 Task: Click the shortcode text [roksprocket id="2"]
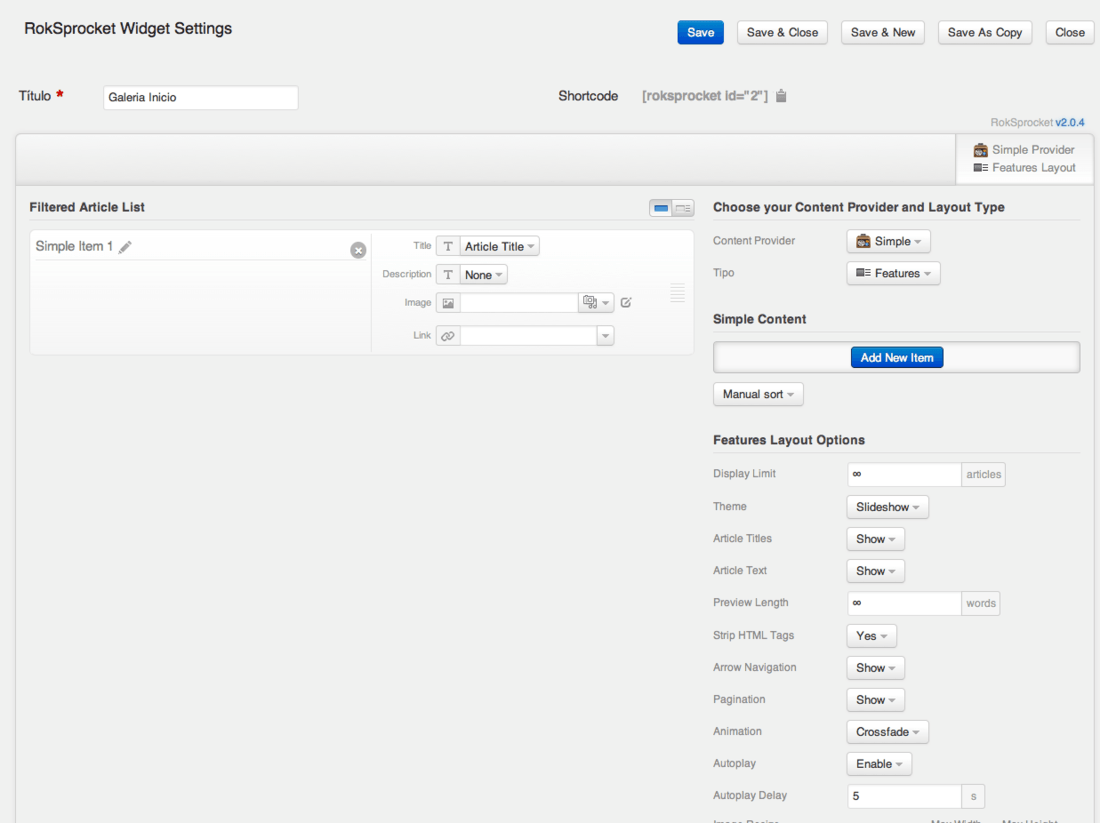coord(705,96)
